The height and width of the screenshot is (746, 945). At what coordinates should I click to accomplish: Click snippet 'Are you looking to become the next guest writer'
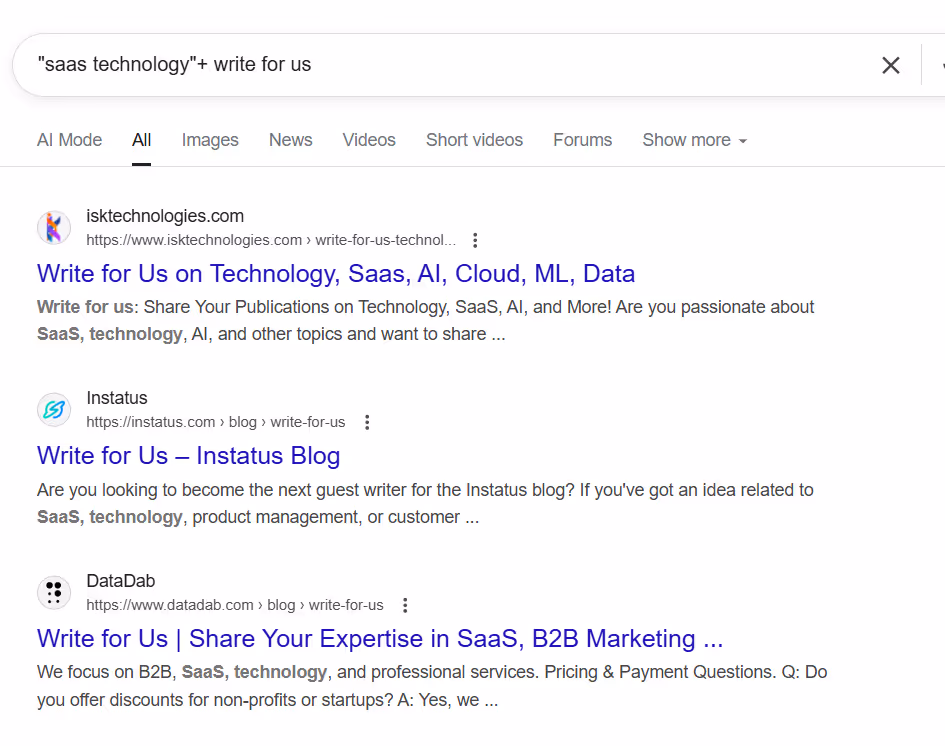(x=425, y=503)
